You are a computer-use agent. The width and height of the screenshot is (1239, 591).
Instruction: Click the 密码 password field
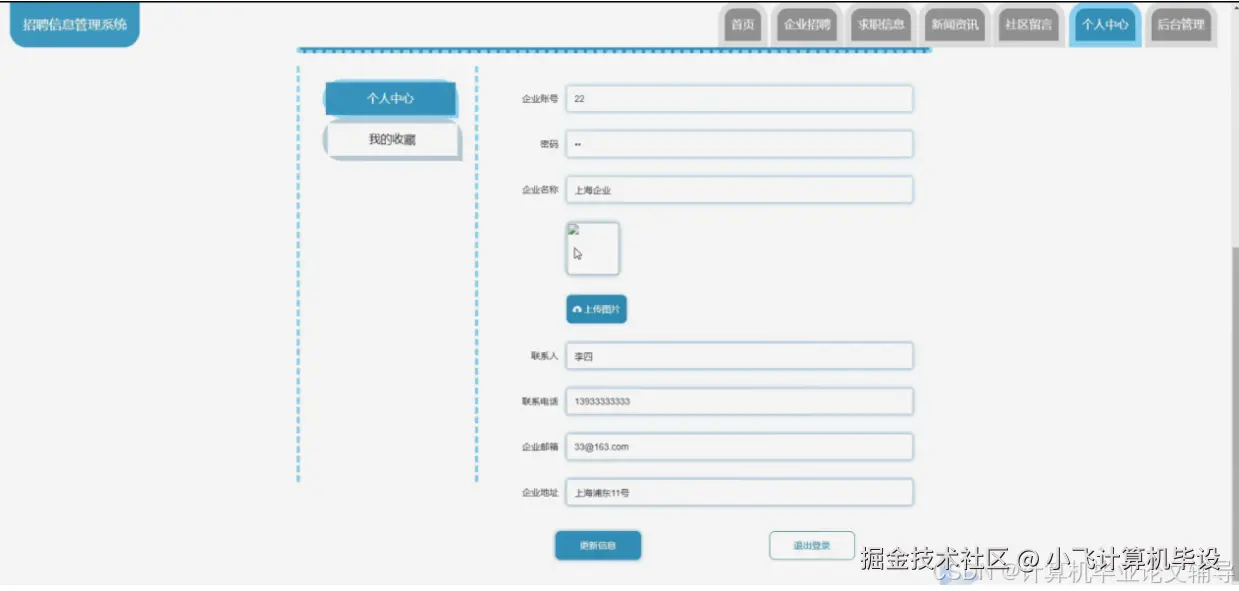pos(739,144)
